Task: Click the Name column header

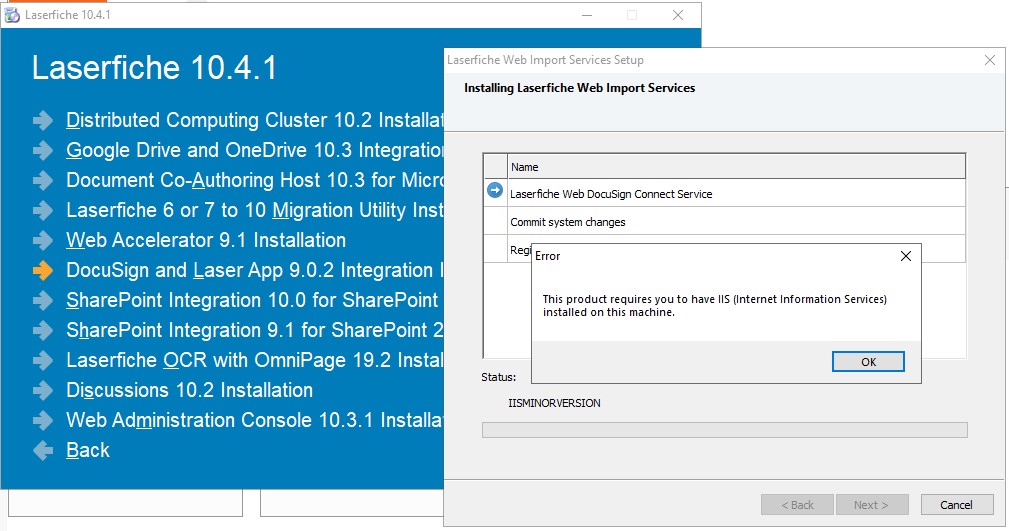Action: pyautogui.click(x=736, y=167)
